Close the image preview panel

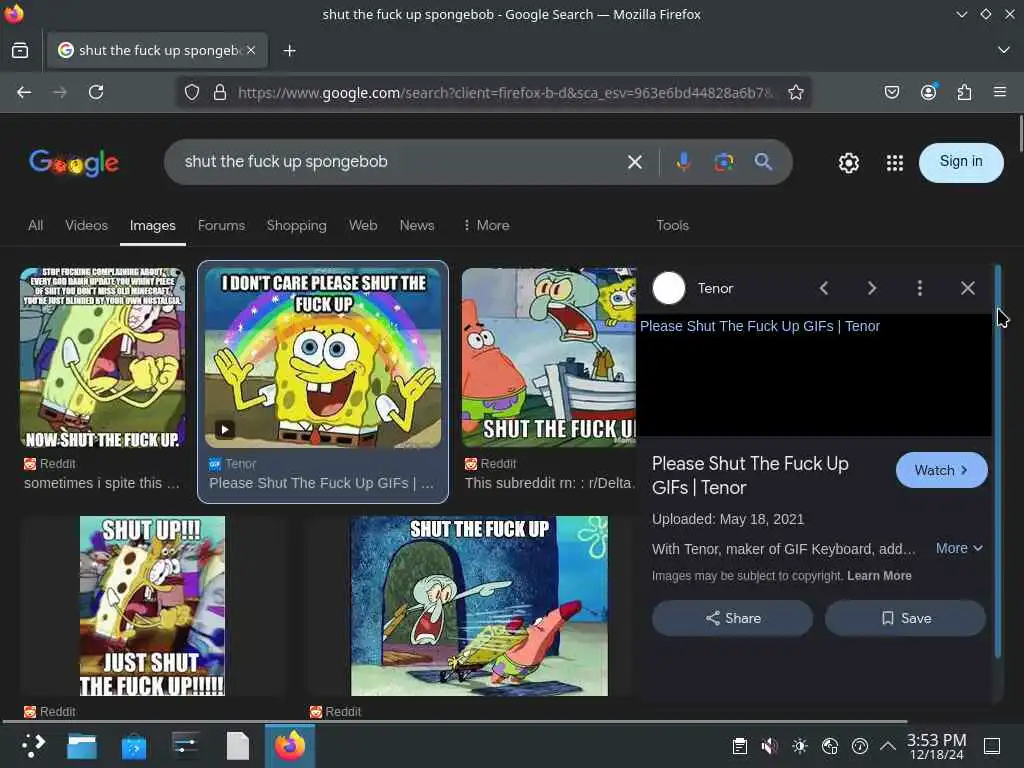click(x=968, y=288)
